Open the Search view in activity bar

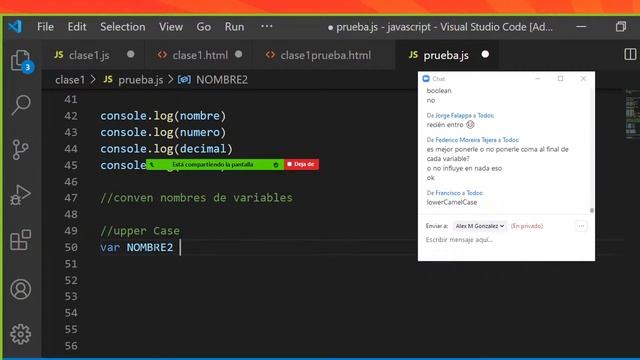click(21, 105)
